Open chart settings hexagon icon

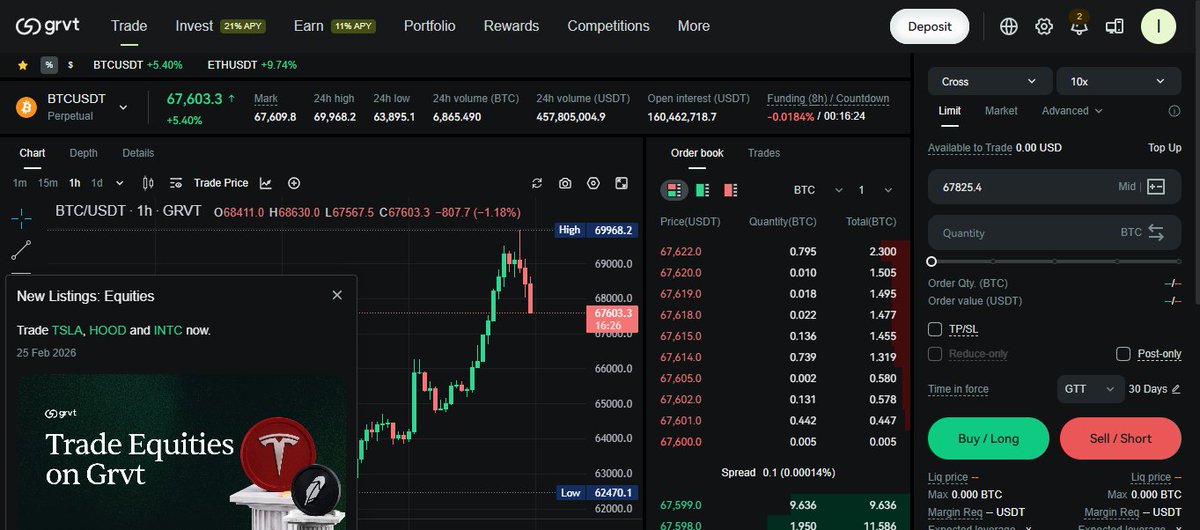point(593,183)
